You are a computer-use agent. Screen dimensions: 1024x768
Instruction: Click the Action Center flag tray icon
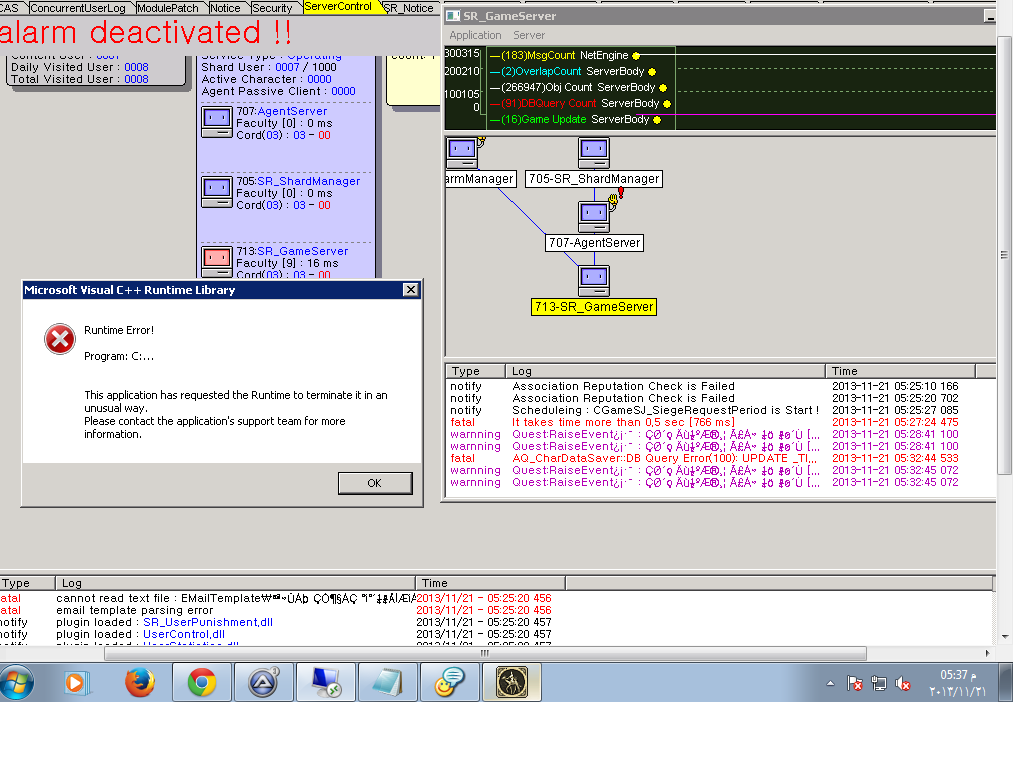point(854,683)
